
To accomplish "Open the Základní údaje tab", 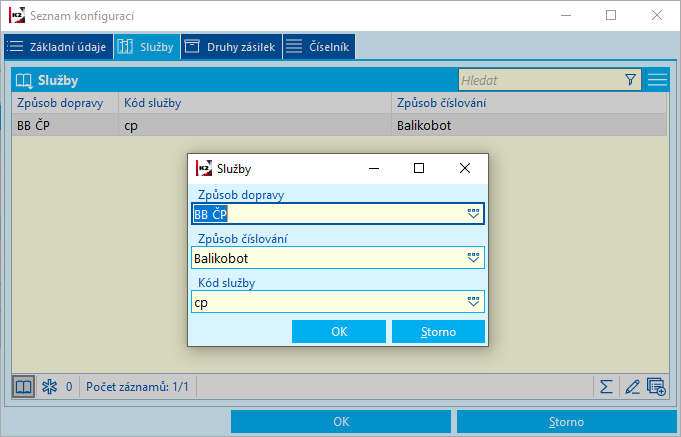I will [x=59, y=46].
